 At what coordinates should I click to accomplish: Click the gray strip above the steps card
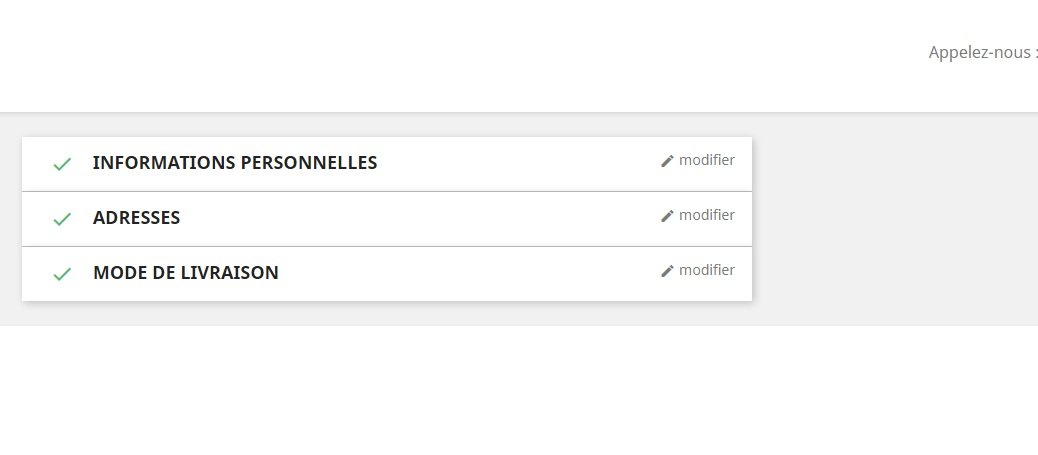click(x=400, y=125)
